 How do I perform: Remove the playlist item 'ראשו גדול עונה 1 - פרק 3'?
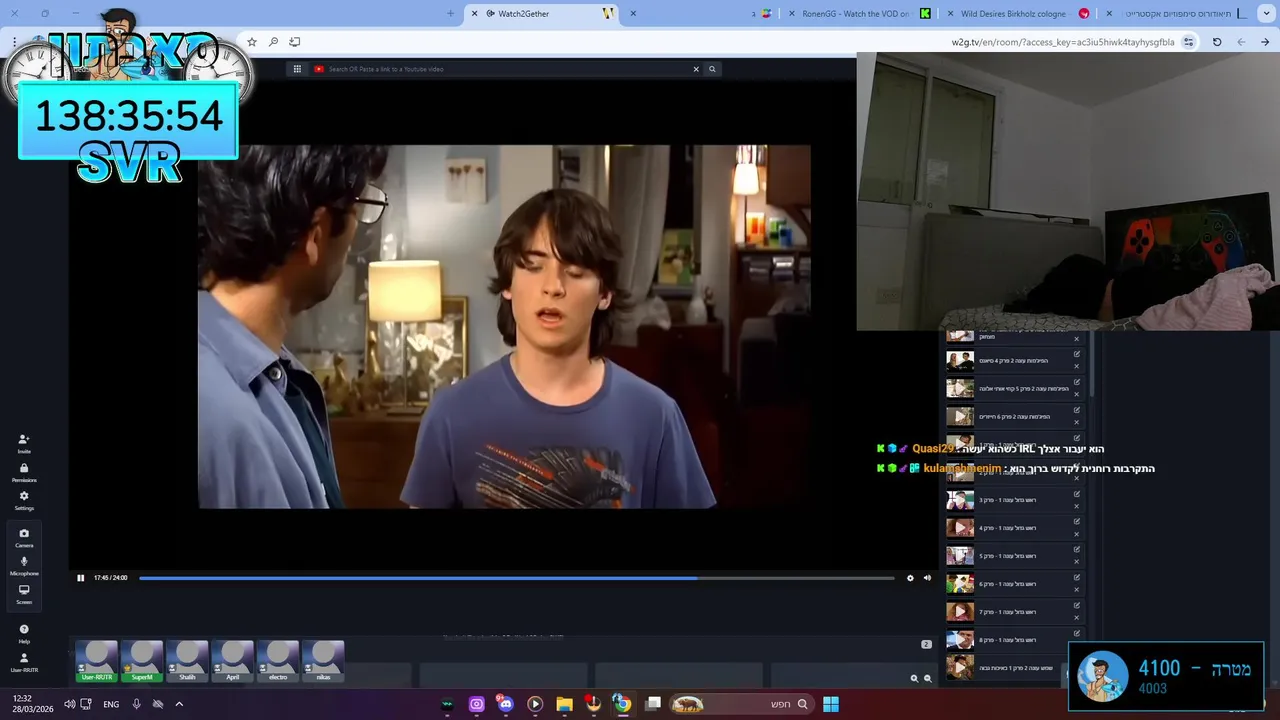click(x=1077, y=506)
